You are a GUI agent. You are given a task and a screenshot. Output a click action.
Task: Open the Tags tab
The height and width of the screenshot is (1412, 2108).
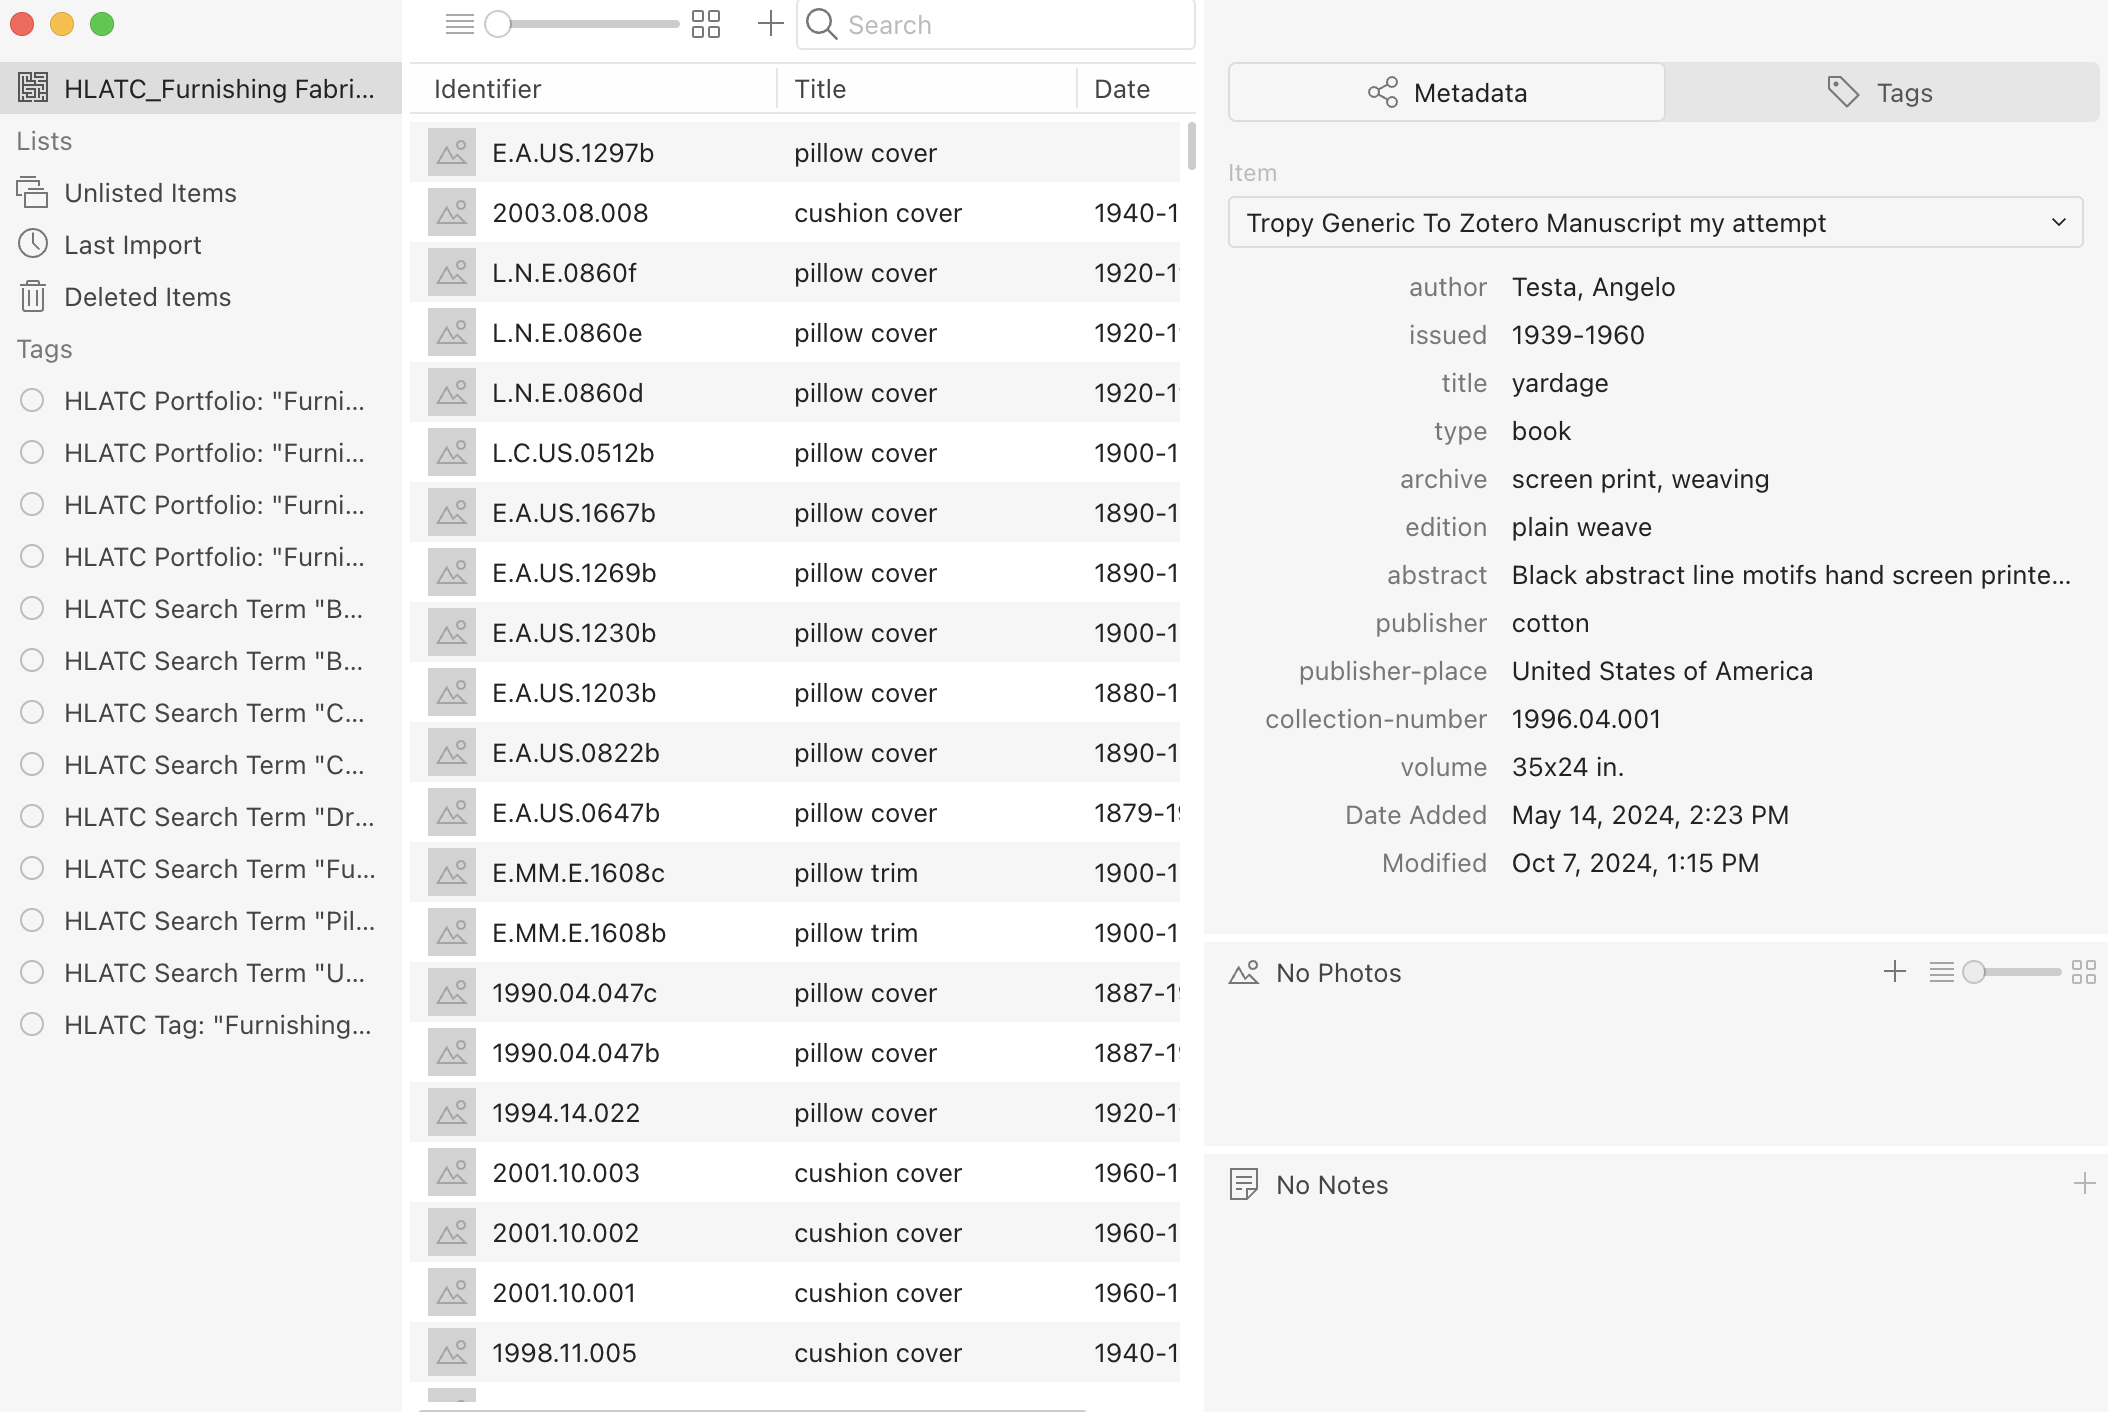click(x=1881, y=93)
